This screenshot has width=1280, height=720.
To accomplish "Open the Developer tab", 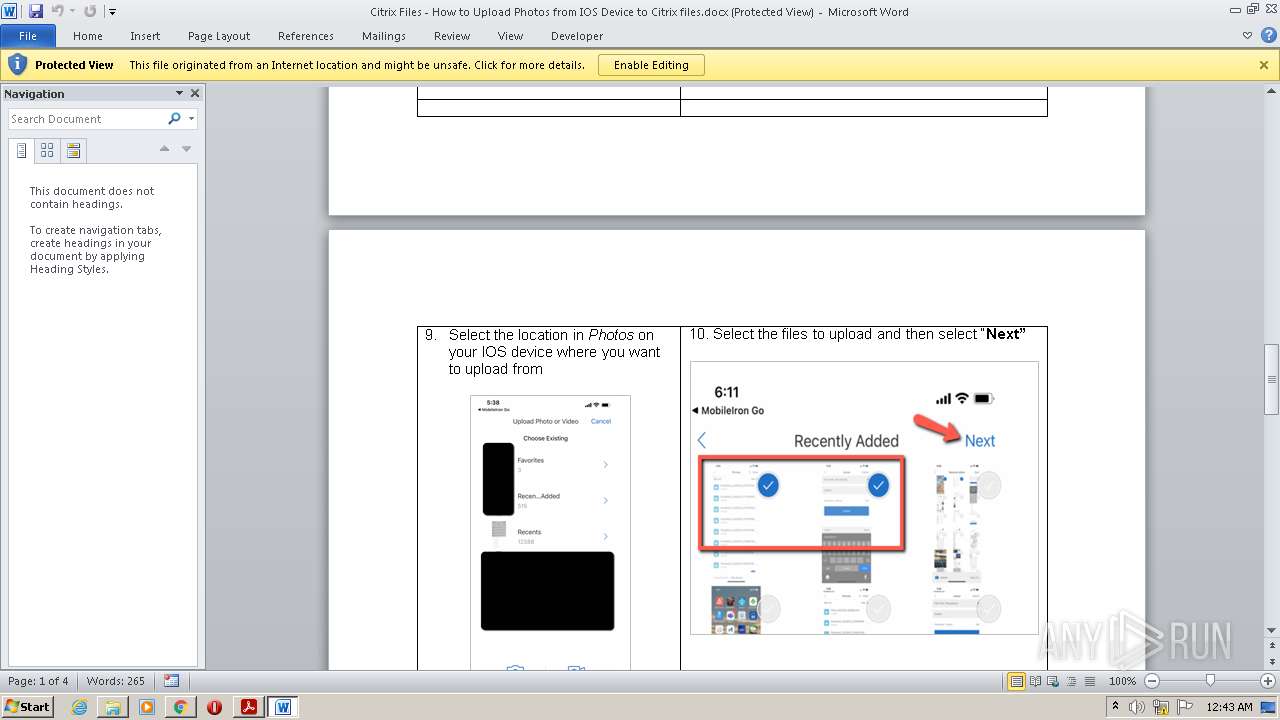I will pyautogui.click(x=577, y=36).
